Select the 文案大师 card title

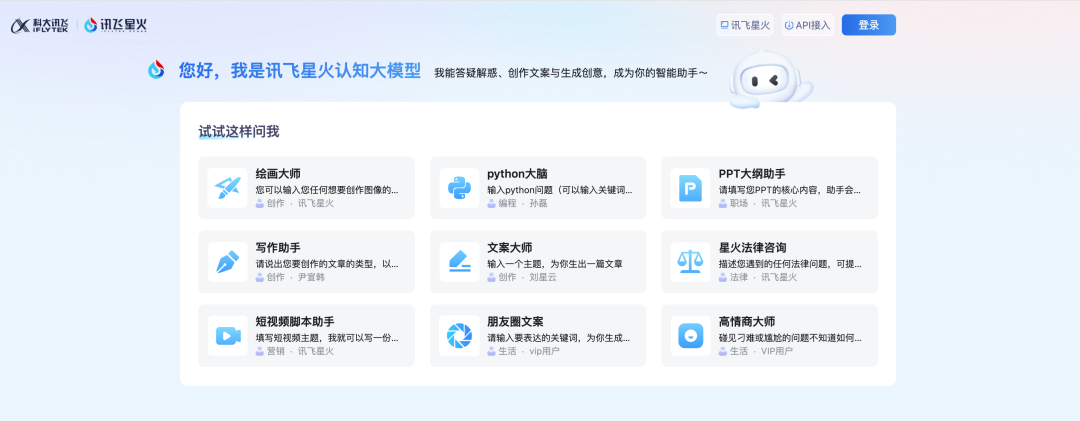coord(510,247)
